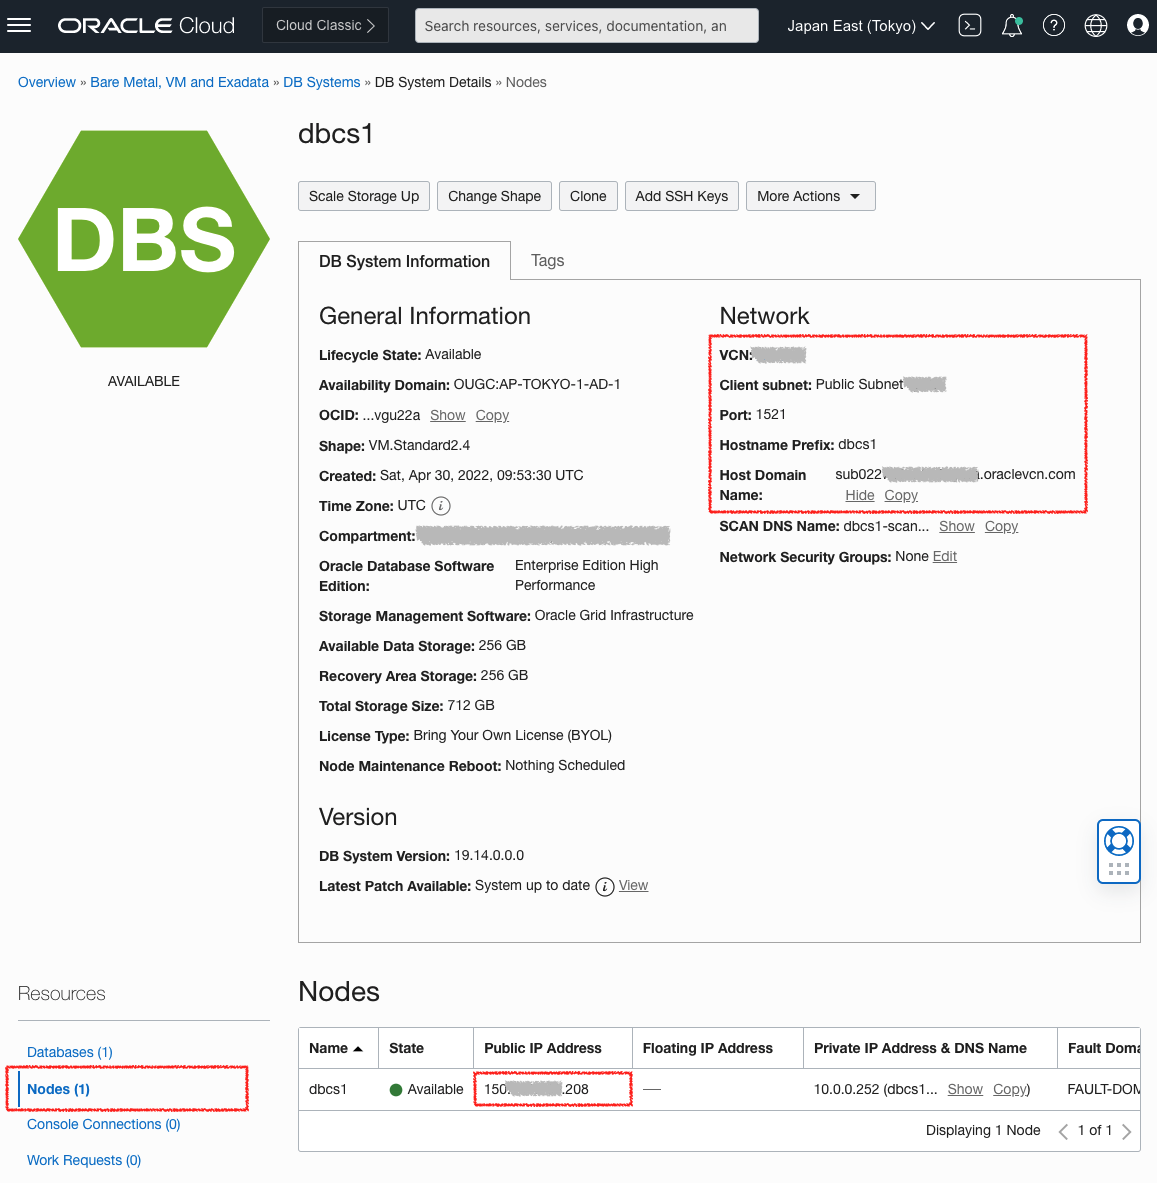Open the hamburger navigation menu
Viewport: 1157px width, 1183px height.
click(x=19, y=26)
